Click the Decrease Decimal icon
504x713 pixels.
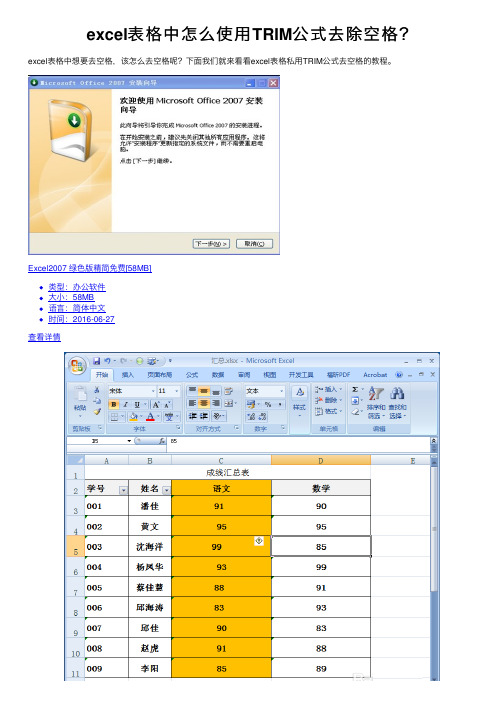pos(262,417)
